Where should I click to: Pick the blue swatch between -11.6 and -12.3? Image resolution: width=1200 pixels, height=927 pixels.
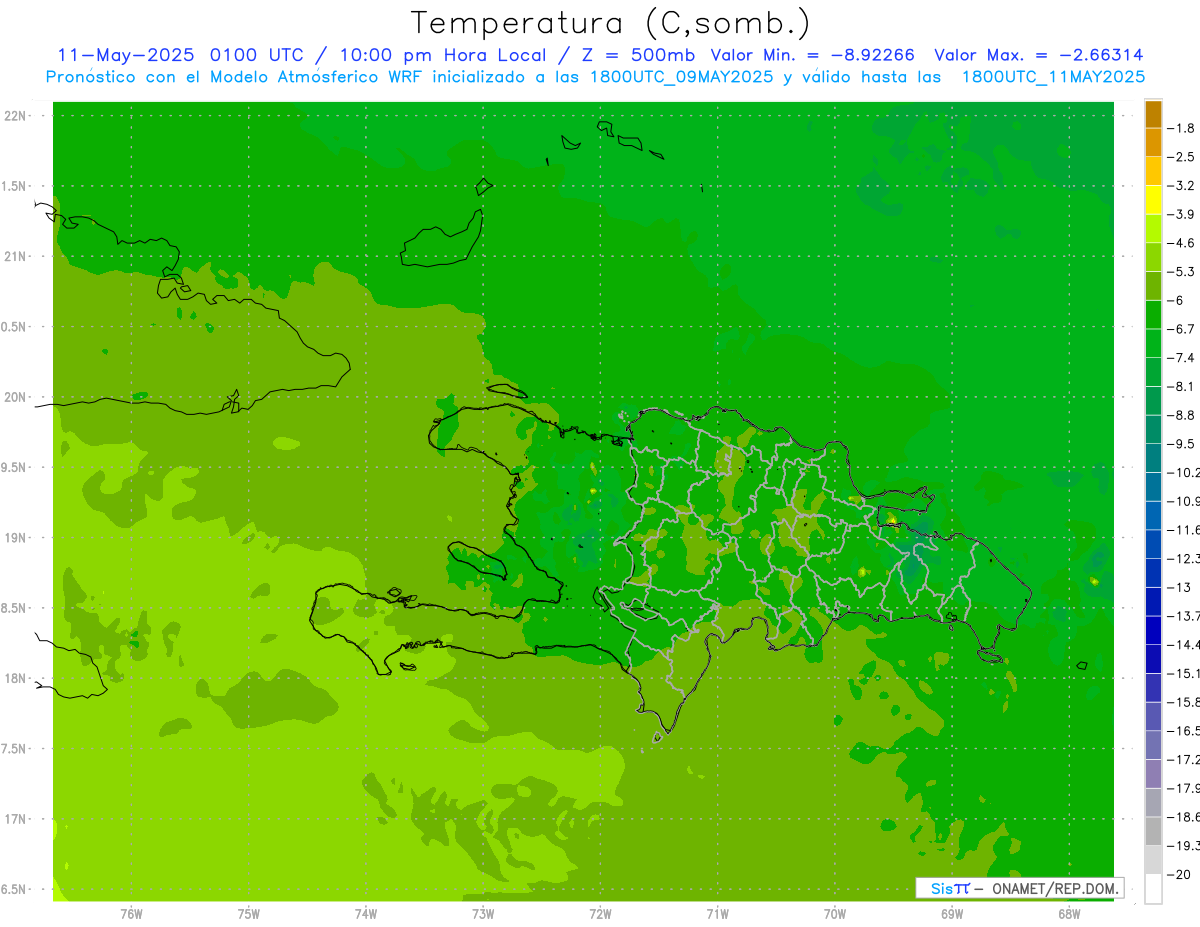coord(1153,543)
